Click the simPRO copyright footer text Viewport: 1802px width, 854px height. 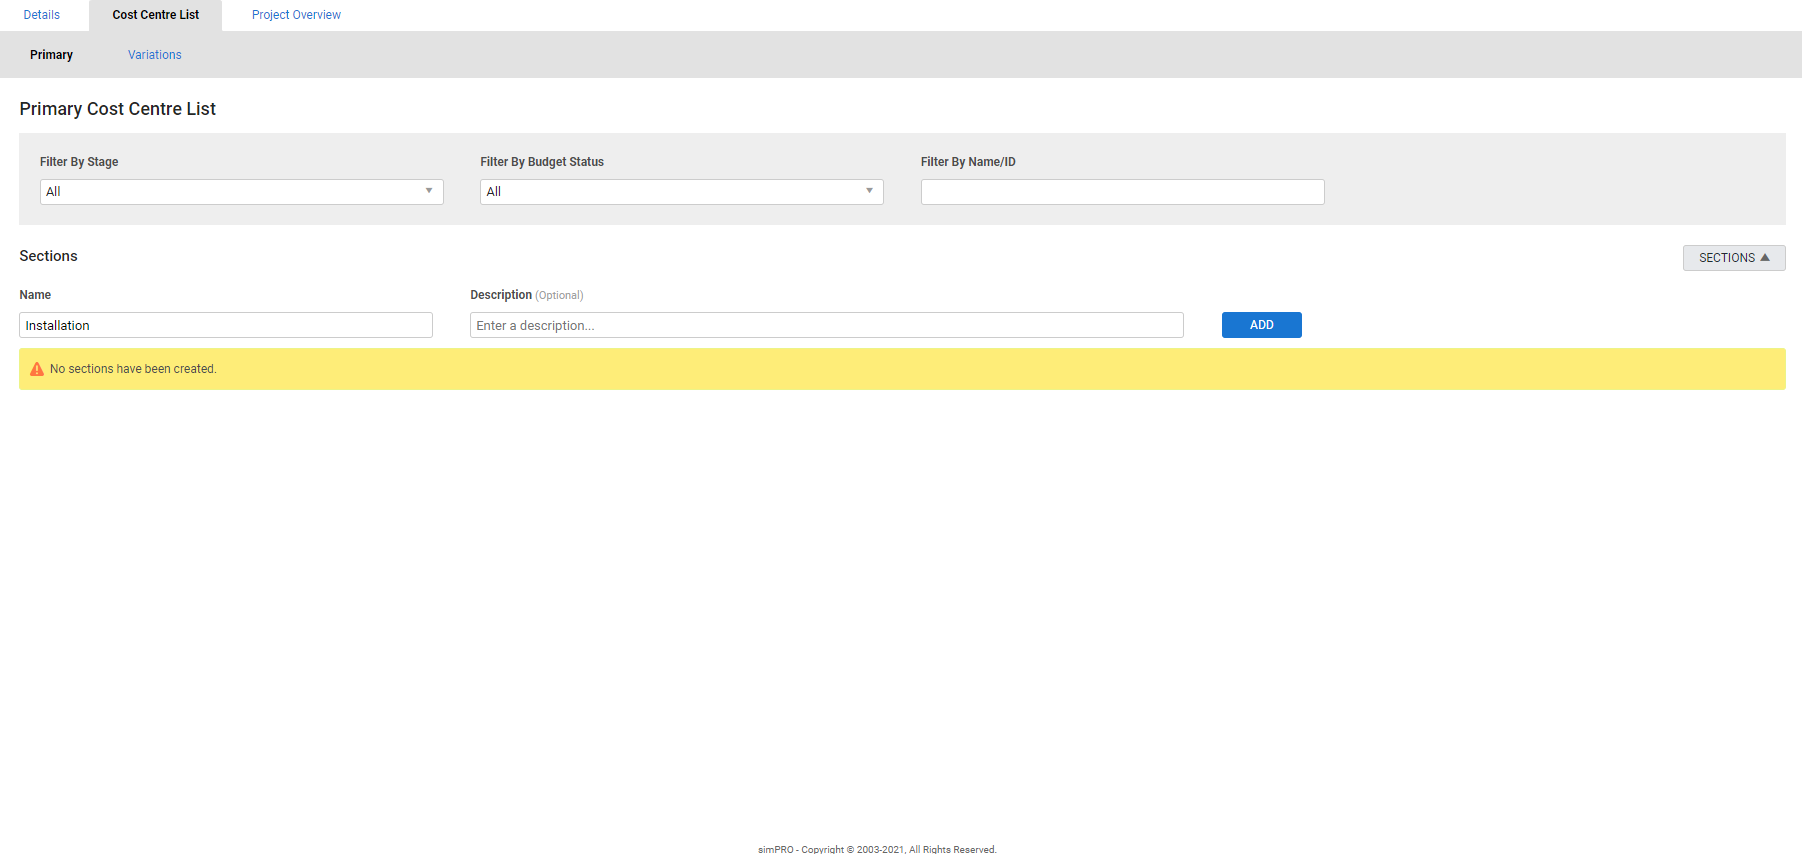pyautogui.click(x=877, y=849)
